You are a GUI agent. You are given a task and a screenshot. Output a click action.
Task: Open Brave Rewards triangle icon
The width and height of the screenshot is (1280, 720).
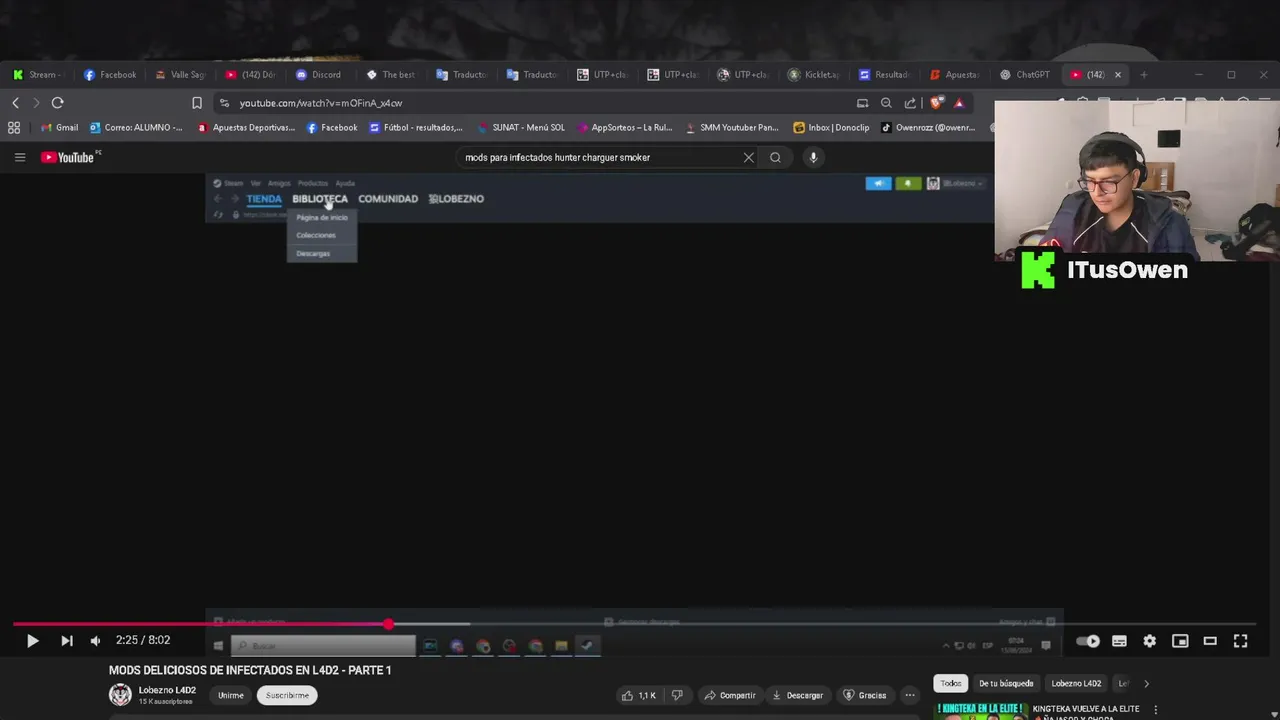[959, 103]
